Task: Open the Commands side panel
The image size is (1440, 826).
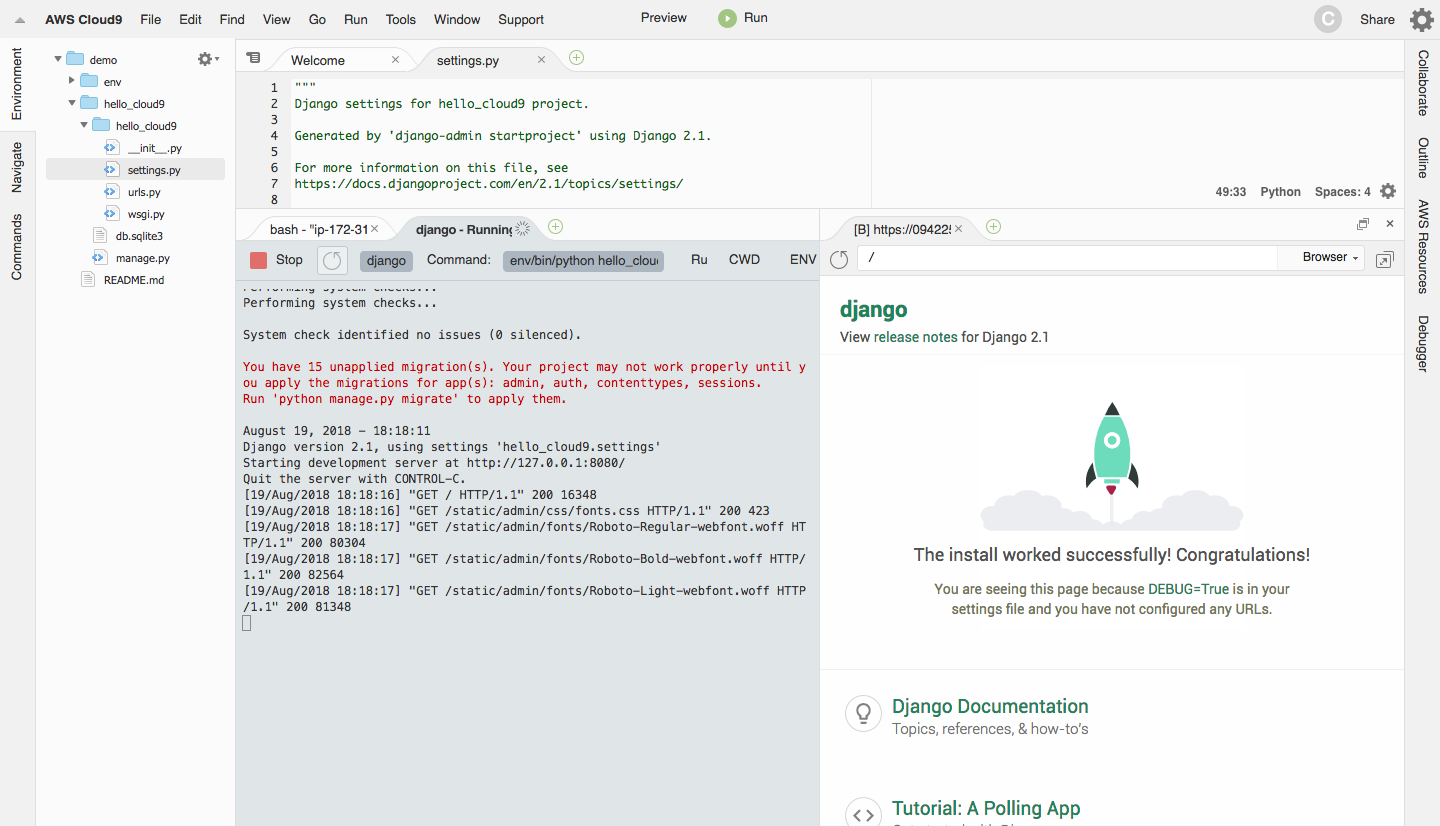Action: (x=17, y=246)
